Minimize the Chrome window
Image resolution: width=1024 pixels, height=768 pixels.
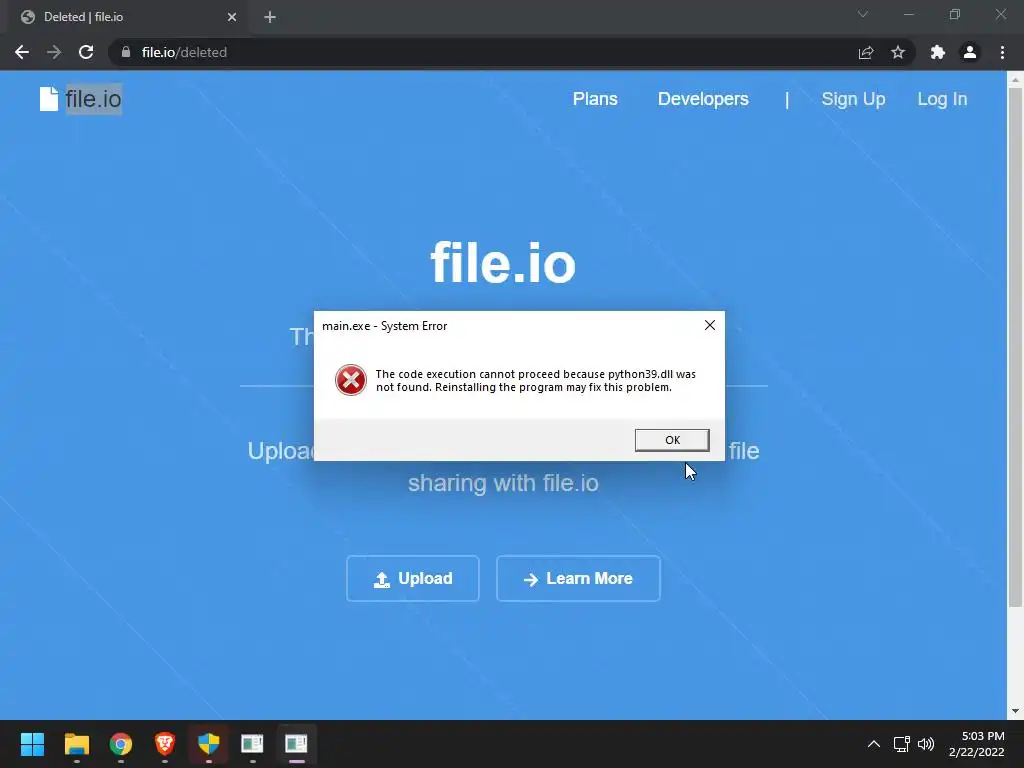908,14
